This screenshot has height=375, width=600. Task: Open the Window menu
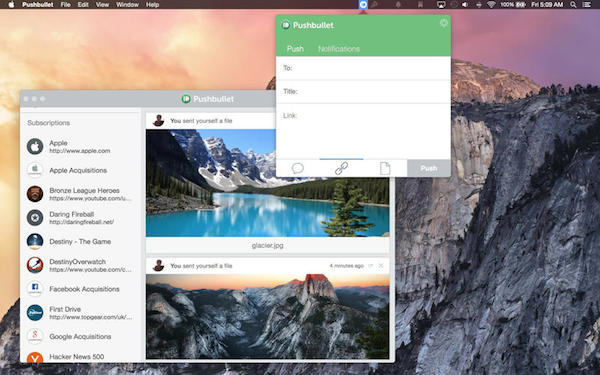pyautogui.click(x=127, y=5)
